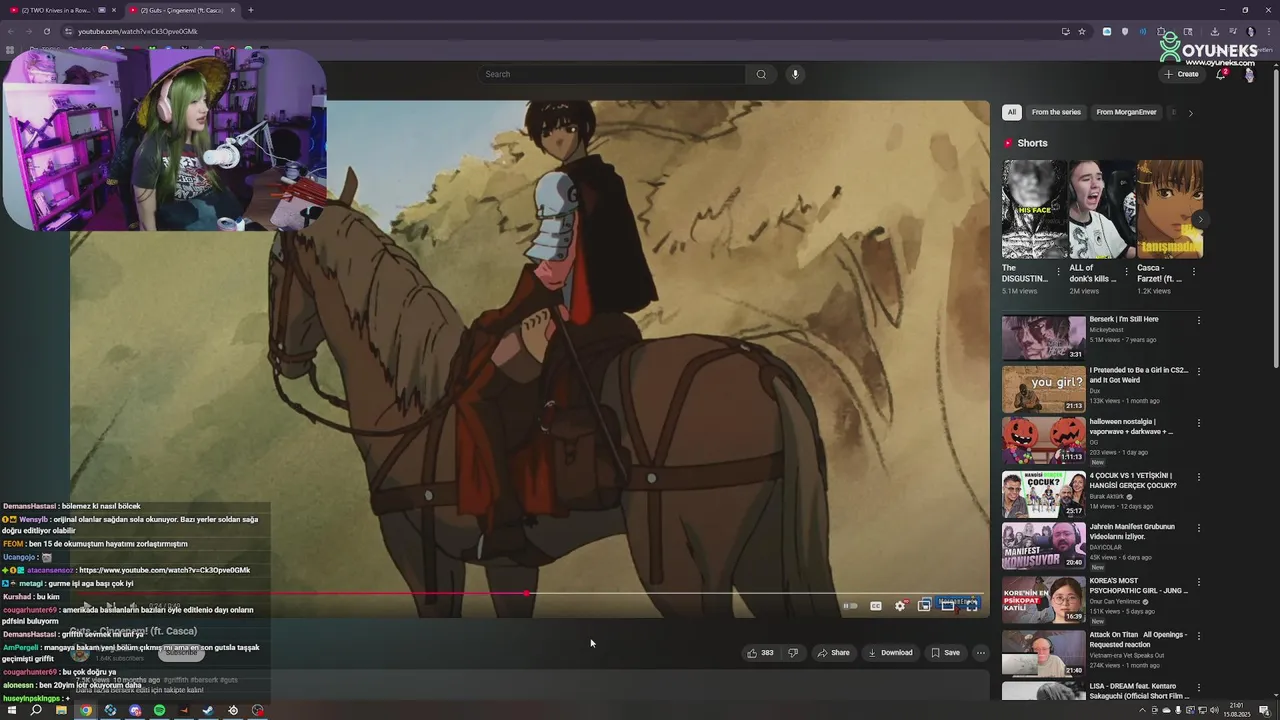Open Chrome three-dot menu
The height and width of the screenshot is (720, 1280).
click(1269, 31)
